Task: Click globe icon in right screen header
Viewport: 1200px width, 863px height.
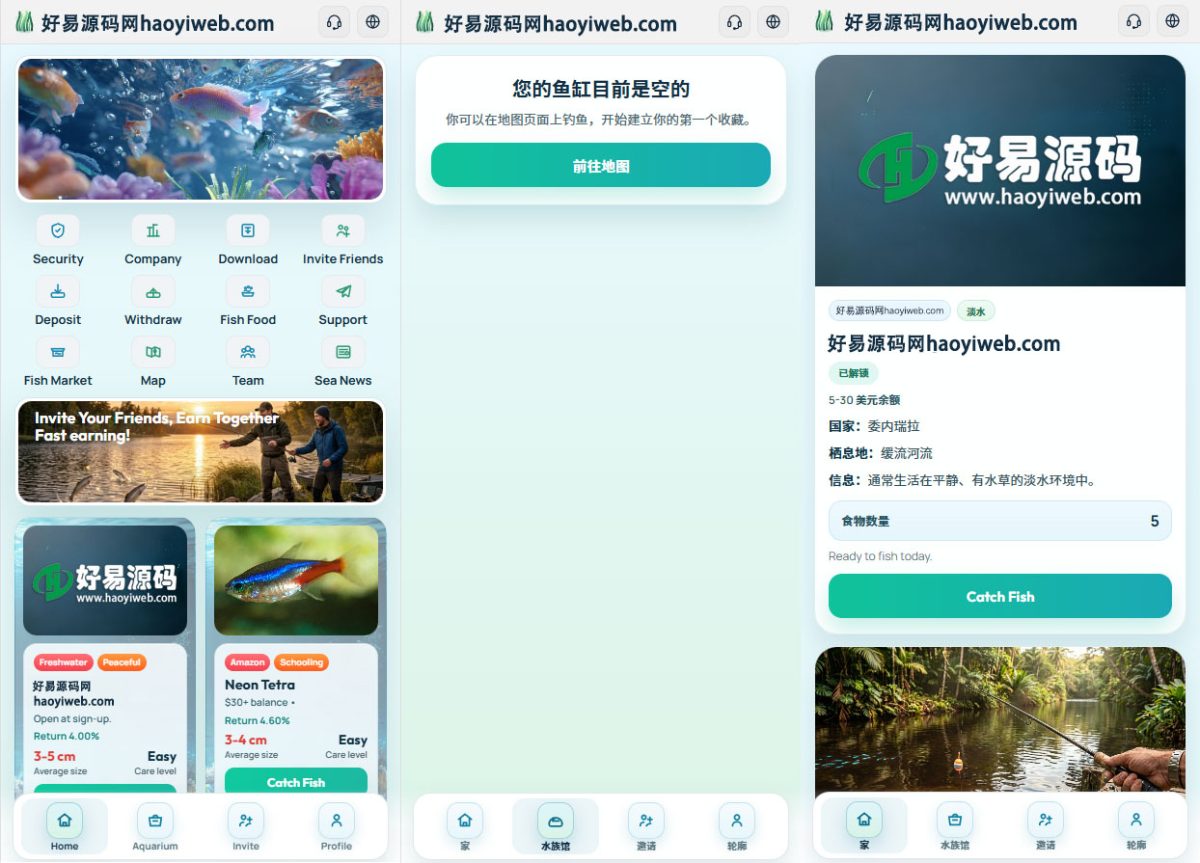Action: (1173, 20)
